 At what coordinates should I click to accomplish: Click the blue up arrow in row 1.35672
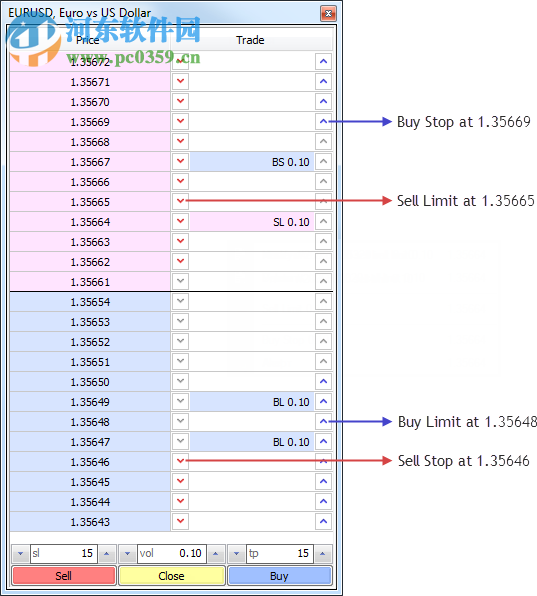pyautogui.click(x=323, y=62)
